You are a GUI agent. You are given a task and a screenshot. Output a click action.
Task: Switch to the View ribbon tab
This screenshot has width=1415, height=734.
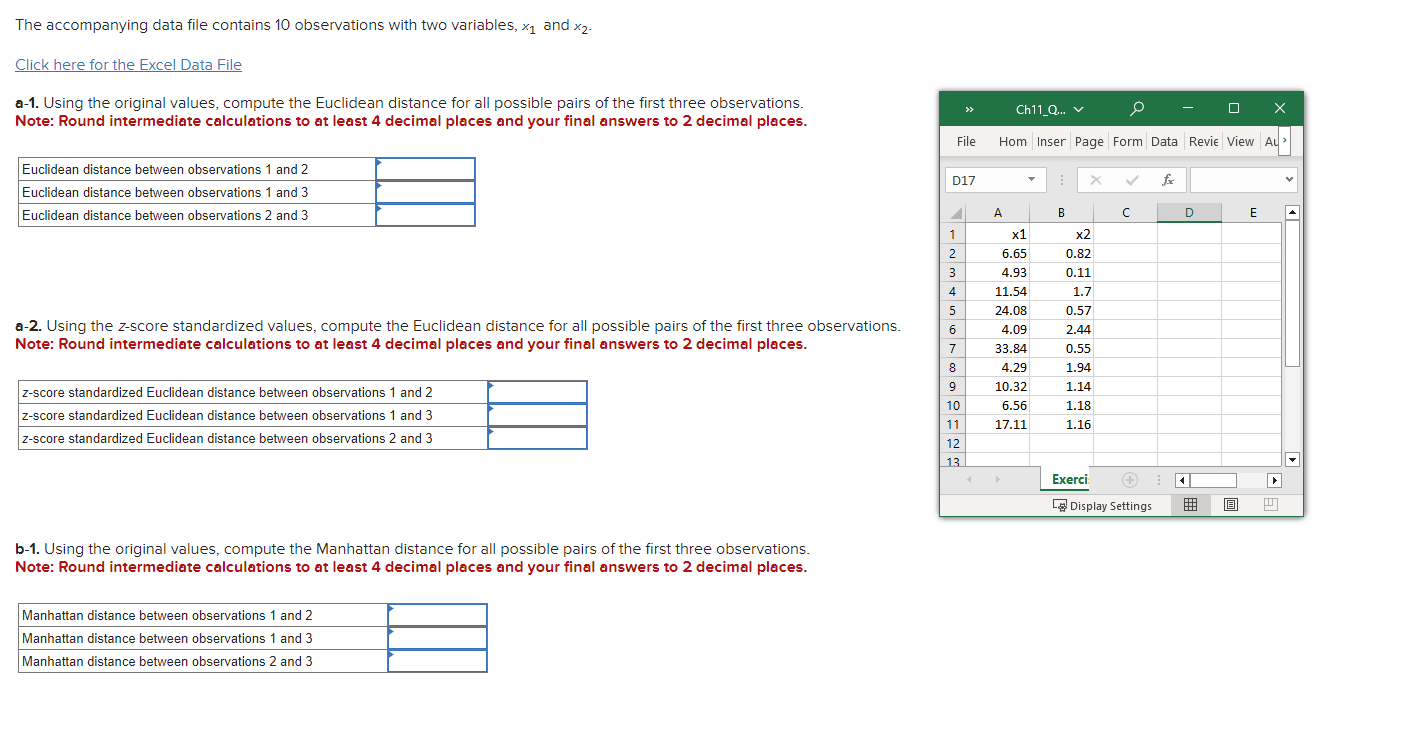tap(1240, 141)
